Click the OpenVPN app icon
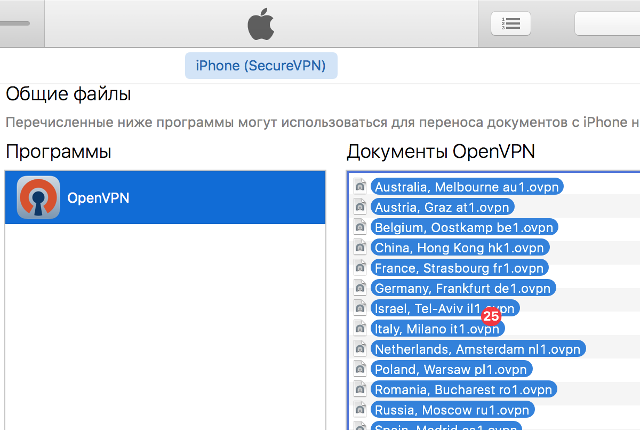The height and width of the screenshot is (430, 640). 38,197
